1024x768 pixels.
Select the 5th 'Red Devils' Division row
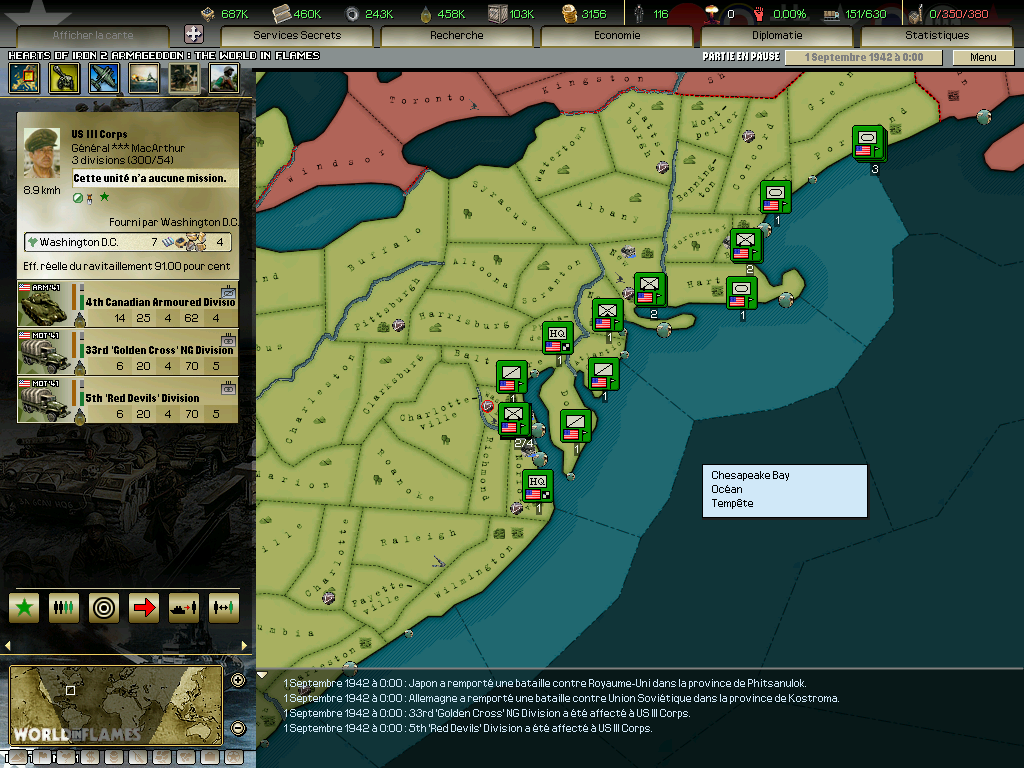click(x=127, y=400)
